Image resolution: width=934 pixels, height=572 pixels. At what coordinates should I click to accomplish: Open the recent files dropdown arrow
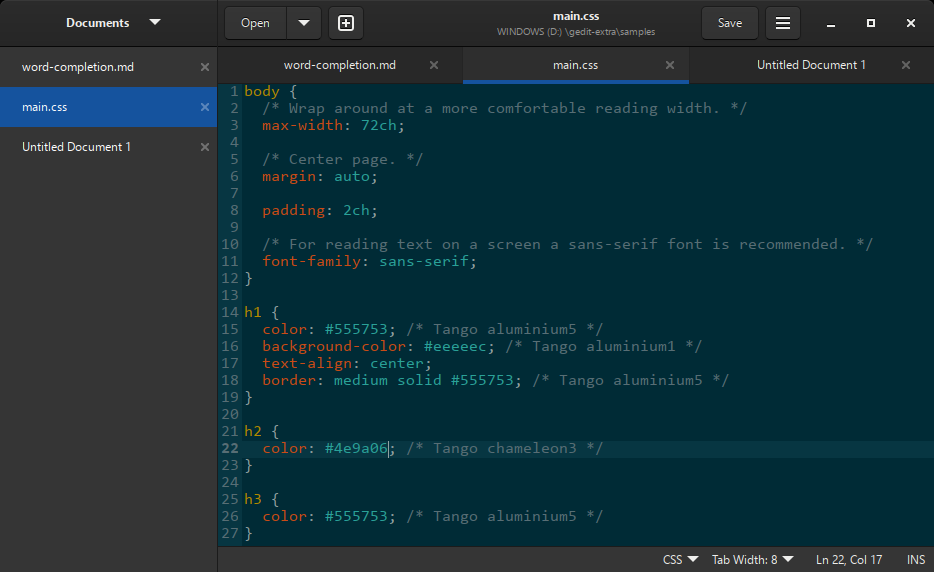point(304,23)
